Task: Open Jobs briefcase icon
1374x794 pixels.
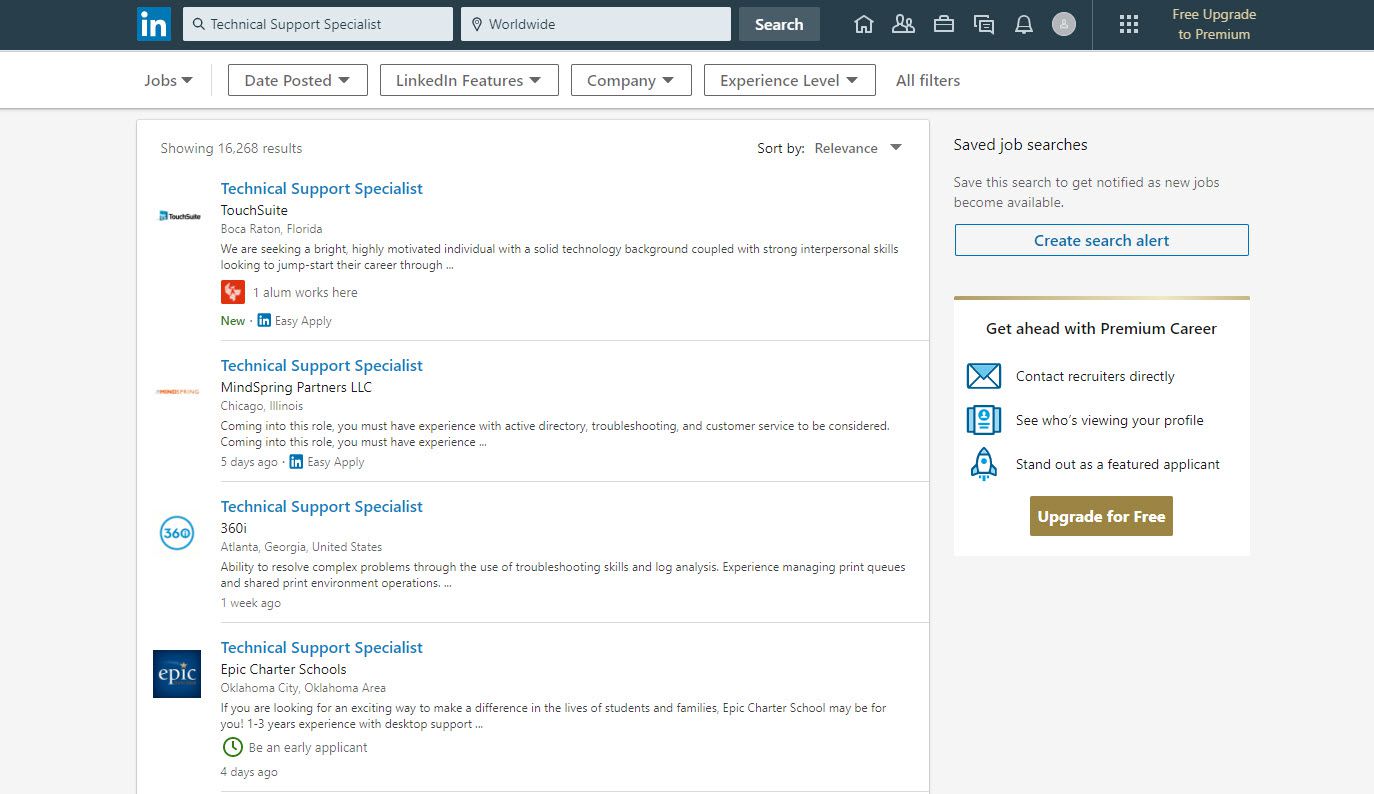Action: tap(943, 24)
